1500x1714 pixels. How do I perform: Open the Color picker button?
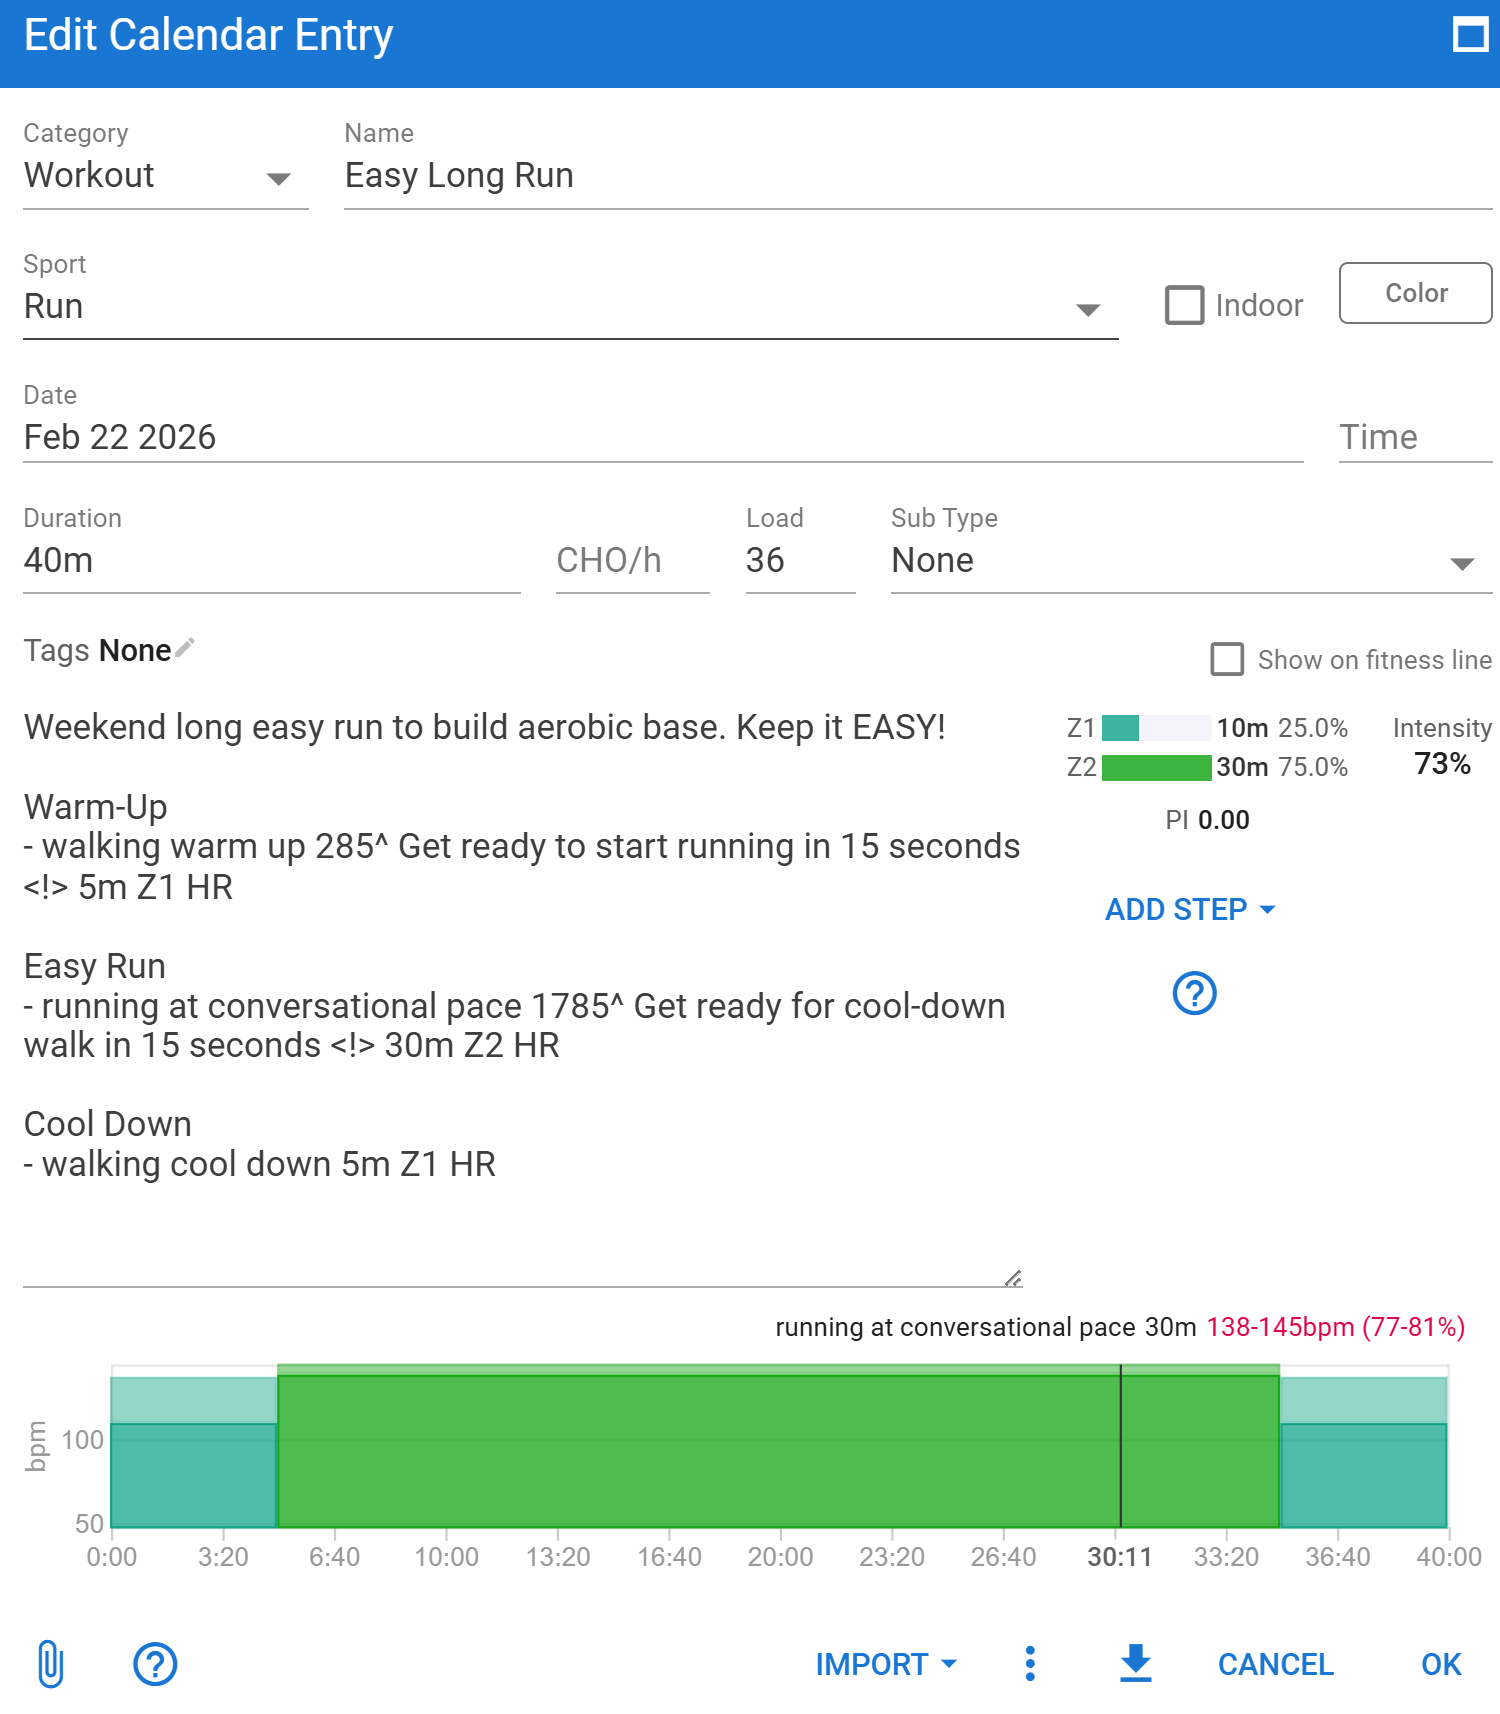(x=1415, y=293)
